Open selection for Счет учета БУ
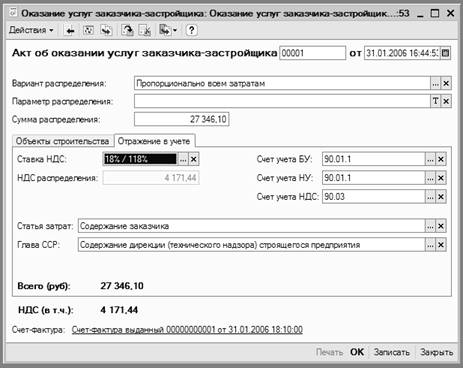463x368 pixels. point(430,159)
